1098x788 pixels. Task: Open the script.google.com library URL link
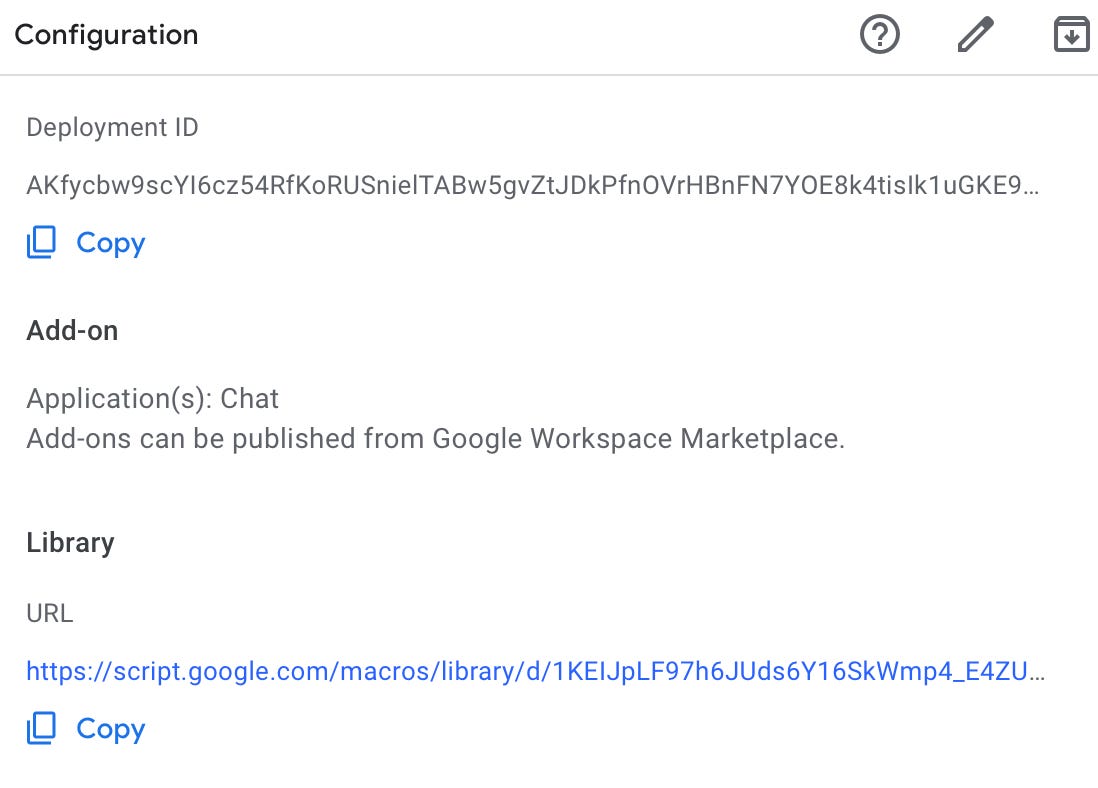(x=535, y=671)
